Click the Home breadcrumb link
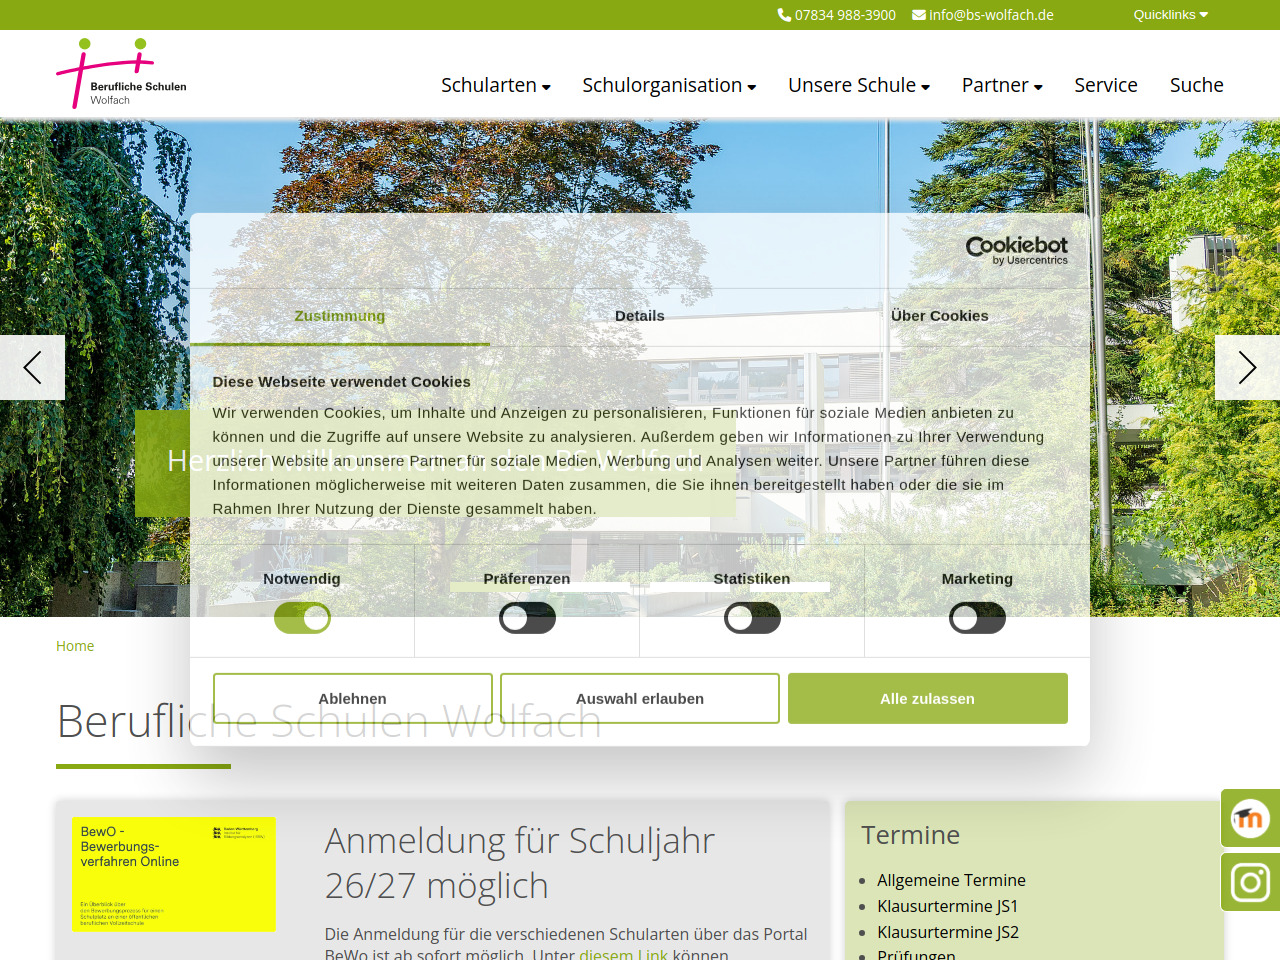Viewport: 1280px width, 960px height. 75,646
